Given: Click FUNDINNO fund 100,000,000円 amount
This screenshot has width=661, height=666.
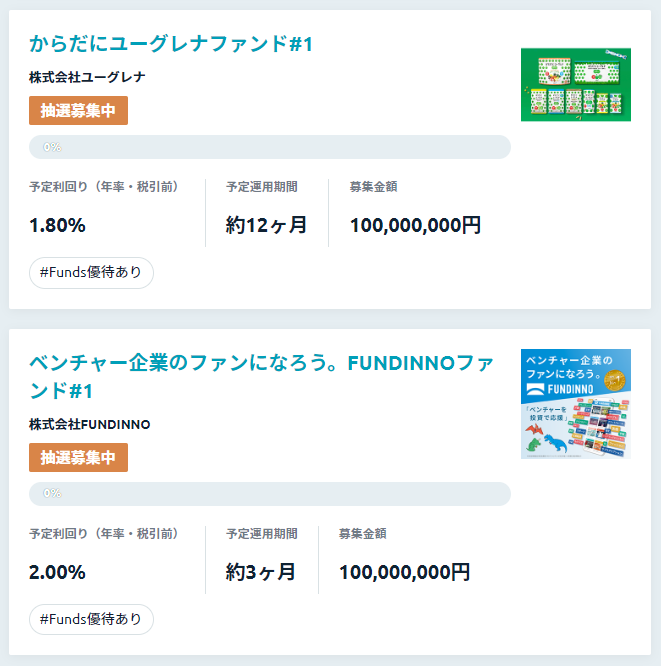Looking at the screenshot, I should click(x=404, y=572).
